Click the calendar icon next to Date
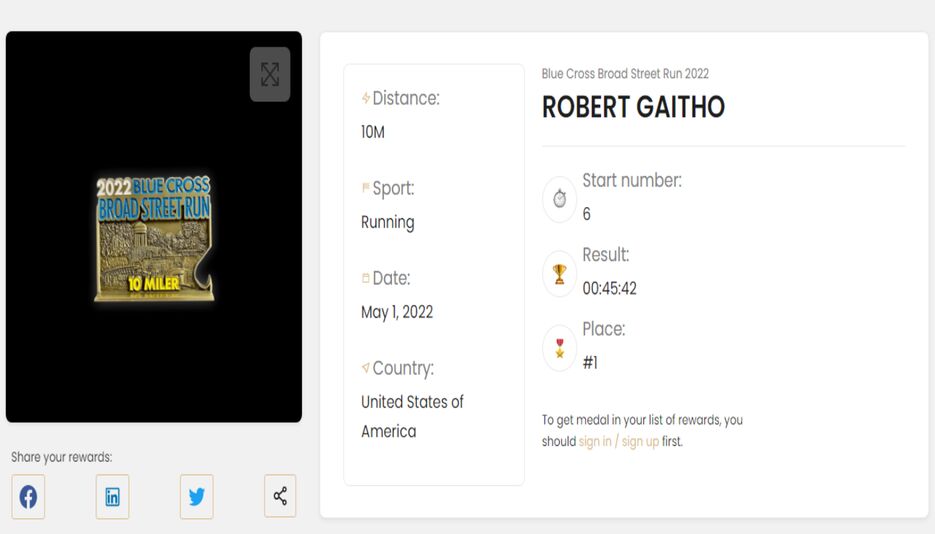This screenshot has width=935, height=534. coord(366,278)
